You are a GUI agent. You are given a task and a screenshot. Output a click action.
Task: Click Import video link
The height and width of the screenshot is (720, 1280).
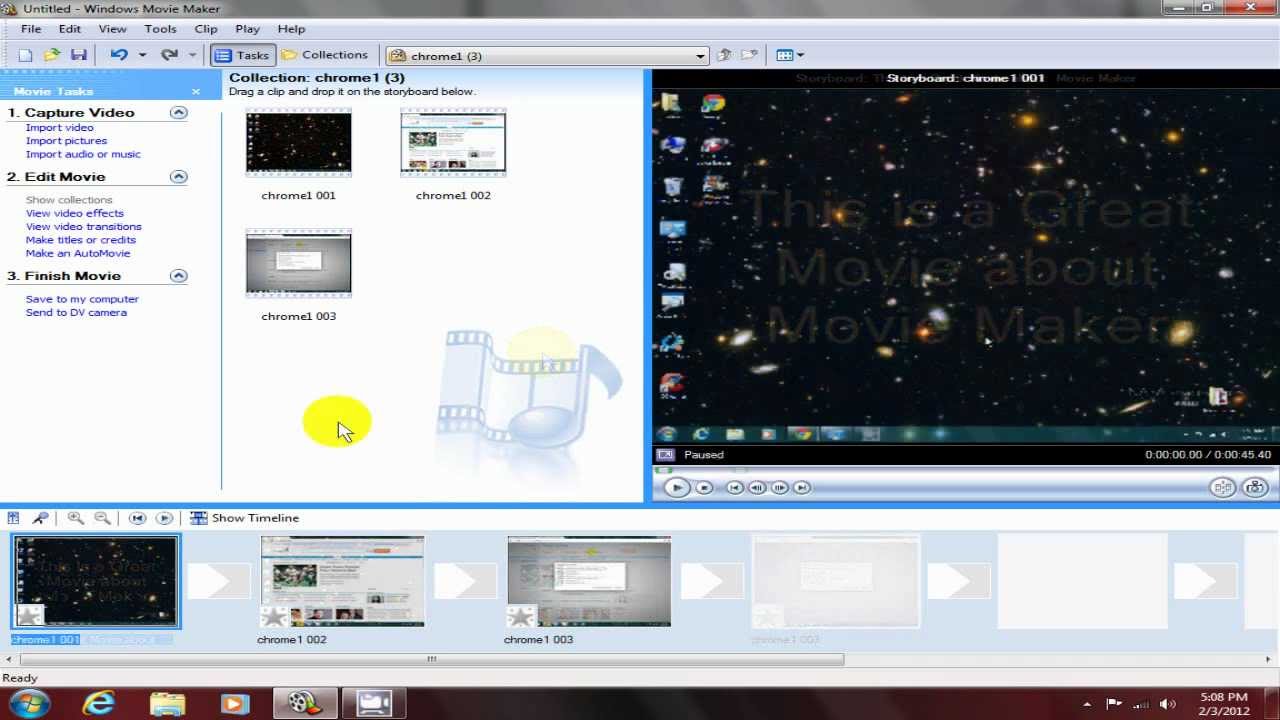(60, 128)
